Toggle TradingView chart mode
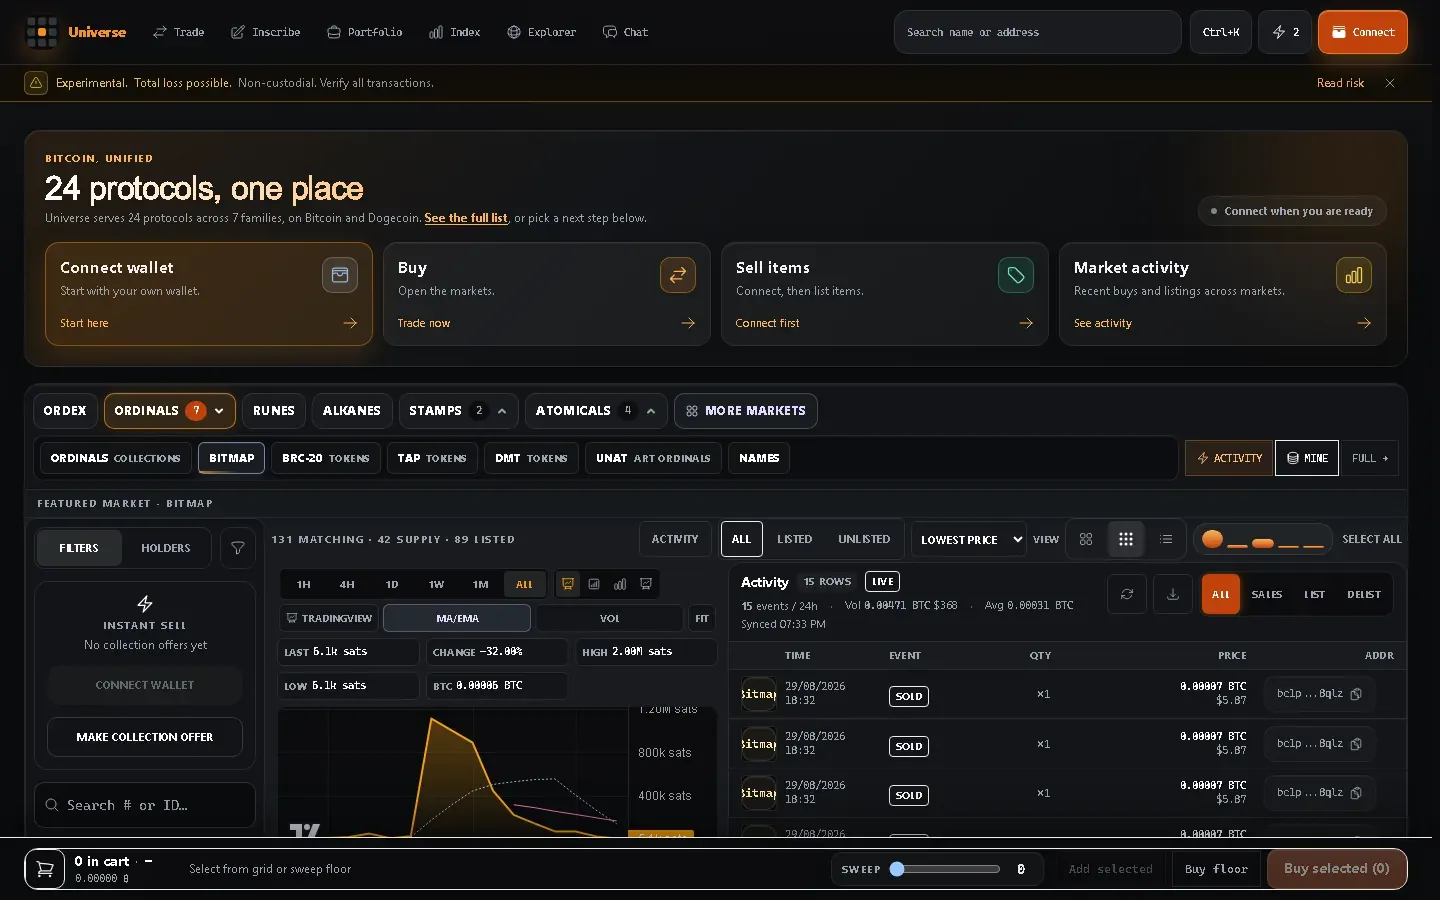Screen dimensions: 1440x900 pyautogui.click(x=329, y=618)
